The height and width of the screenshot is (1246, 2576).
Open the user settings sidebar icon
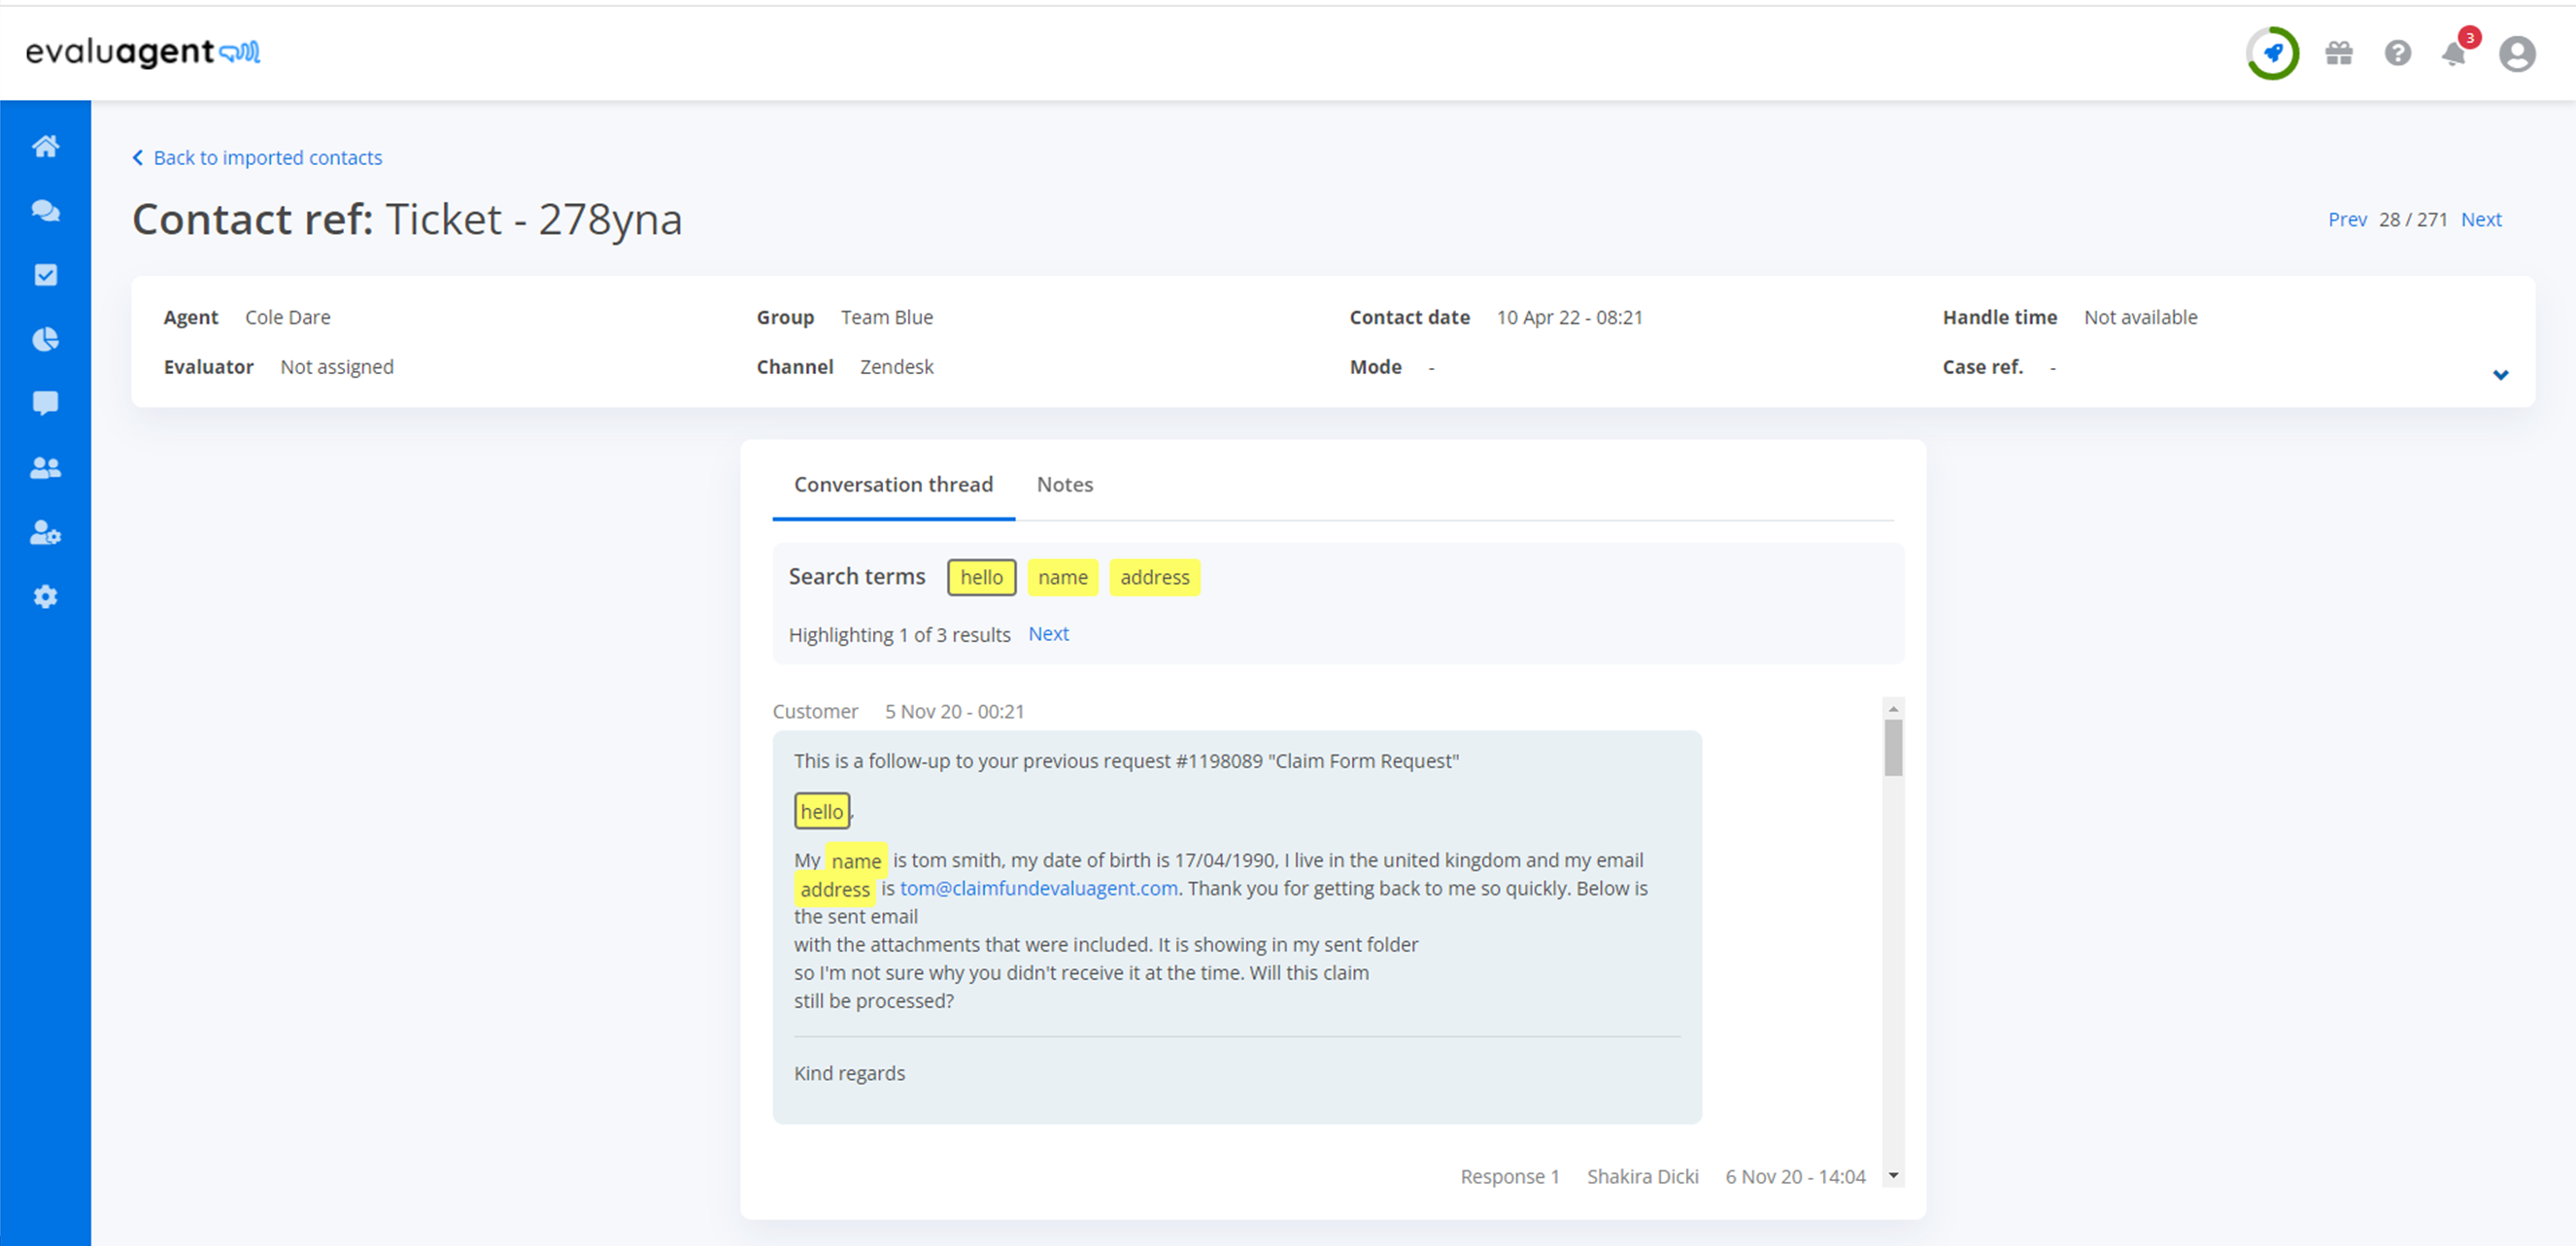tap(45, 532)
